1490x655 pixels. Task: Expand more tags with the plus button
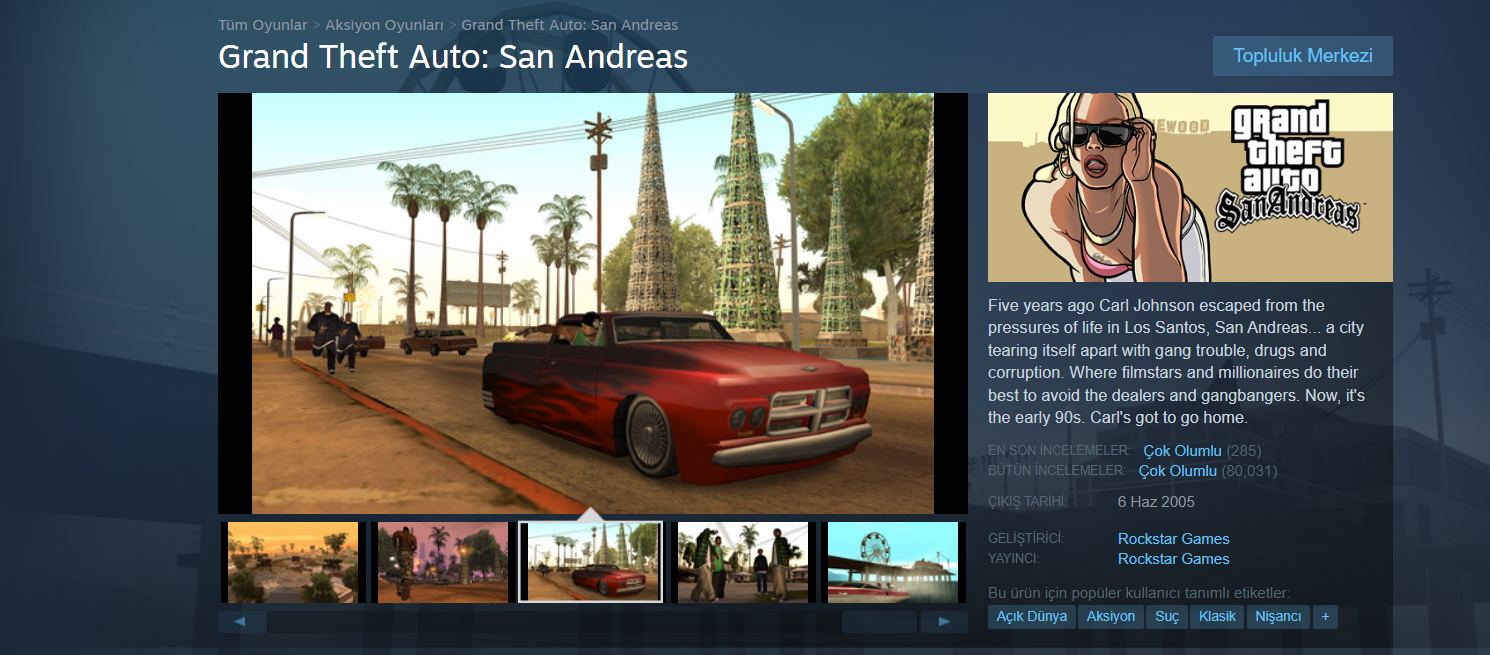(x=1325, y=617)
